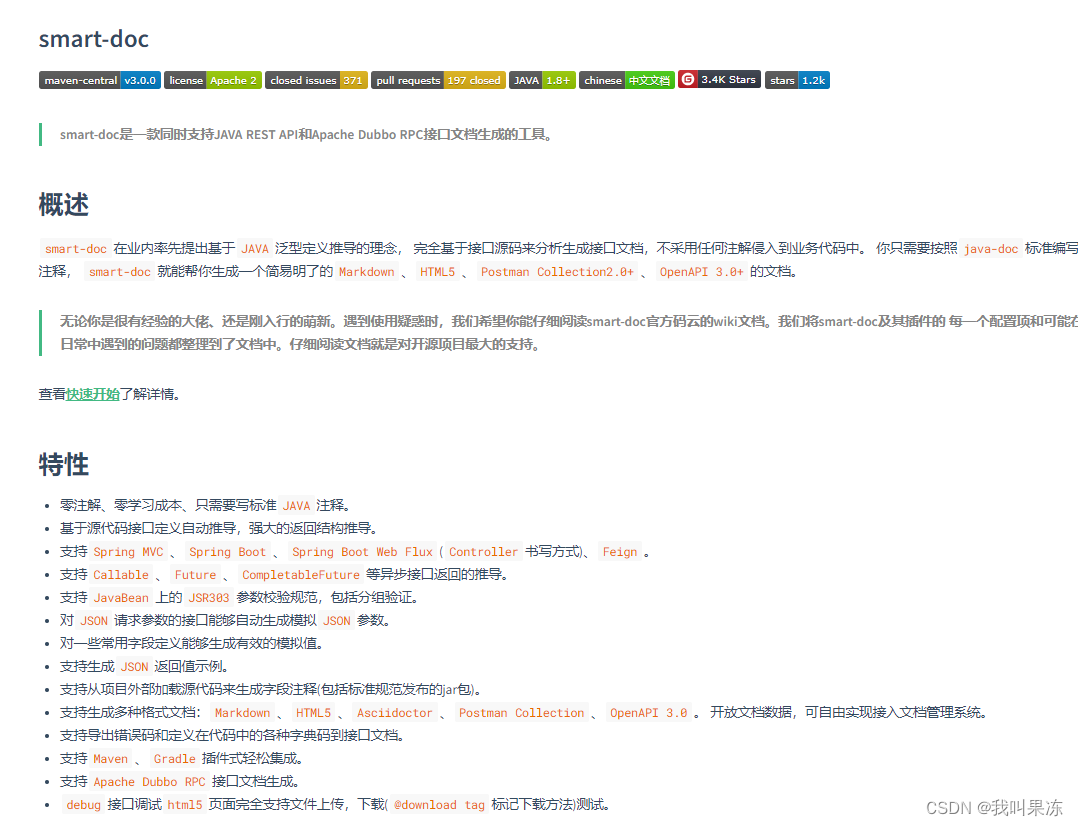
Task: Click the java-doc code tag
Action: coord(990,249)
